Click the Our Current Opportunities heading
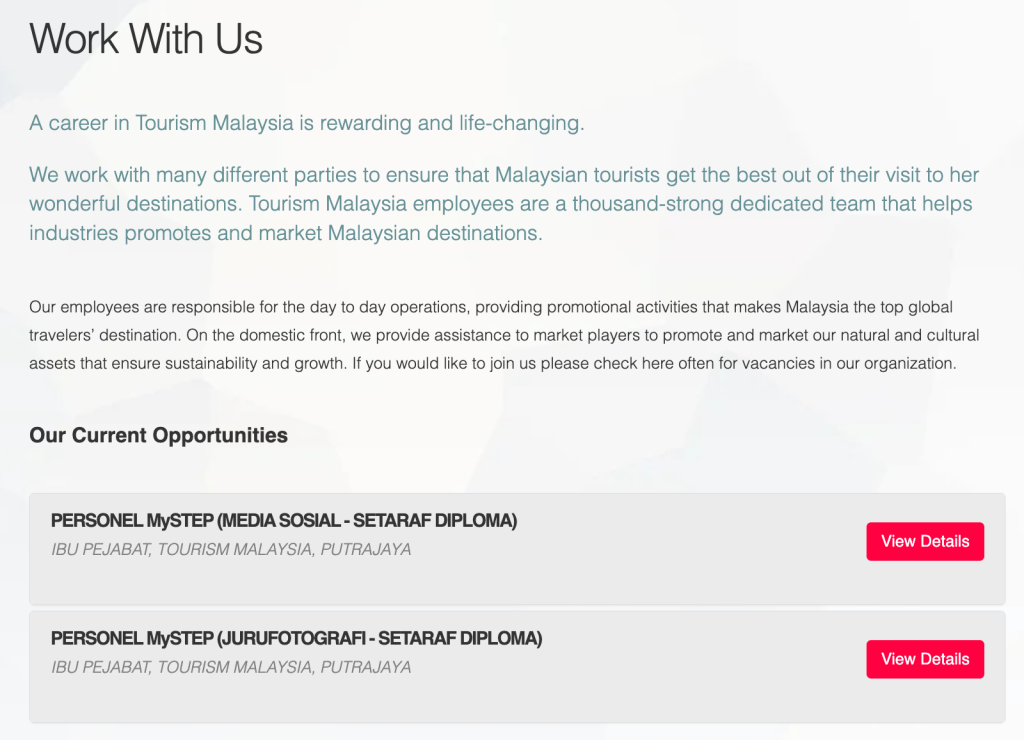Image resolution: width=1024 pixels, height=740 pixels. [x=158, y=436]
